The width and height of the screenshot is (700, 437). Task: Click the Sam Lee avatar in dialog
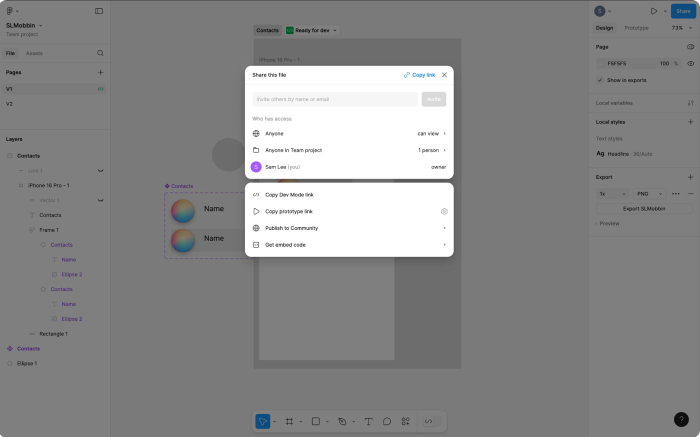point(256,167)
